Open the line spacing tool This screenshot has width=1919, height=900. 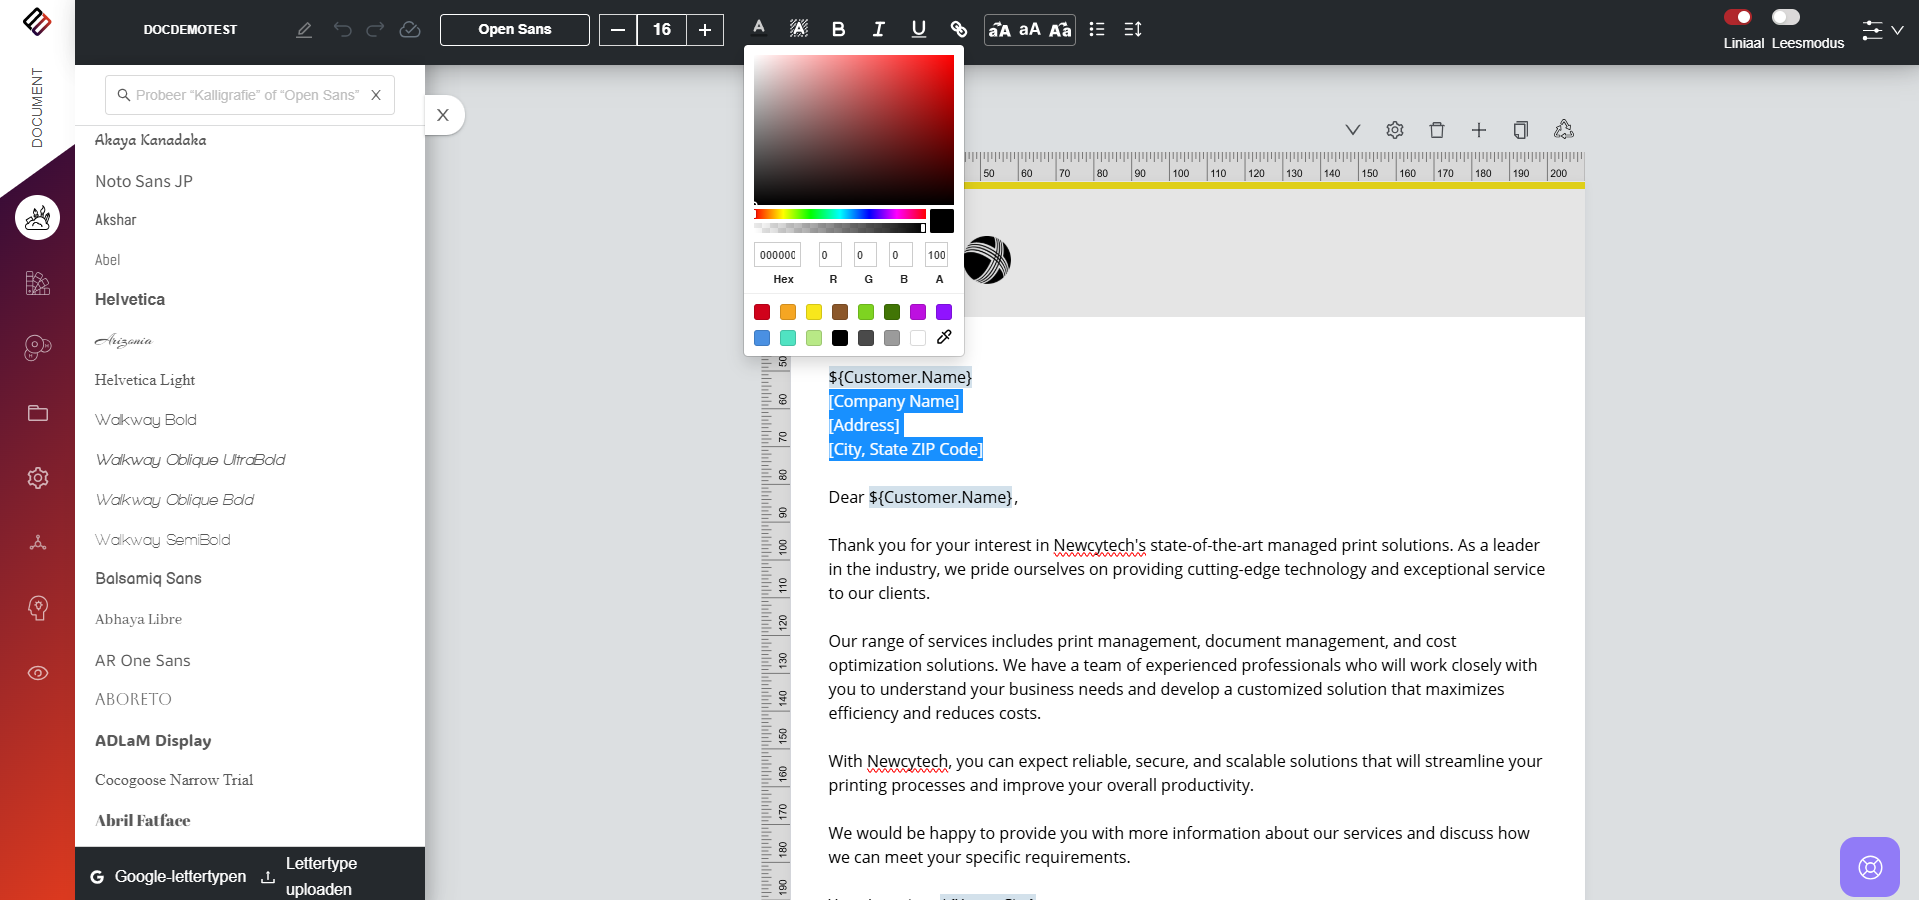tap(1133, 30)
